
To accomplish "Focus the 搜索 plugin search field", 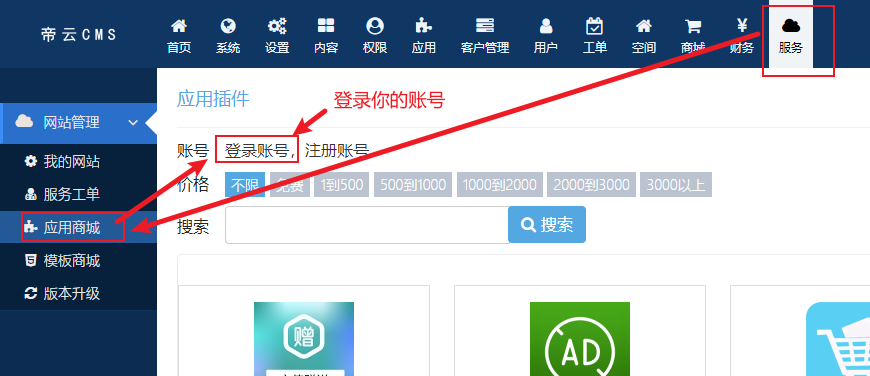I will pyautogui.click(x=367, y=225).
